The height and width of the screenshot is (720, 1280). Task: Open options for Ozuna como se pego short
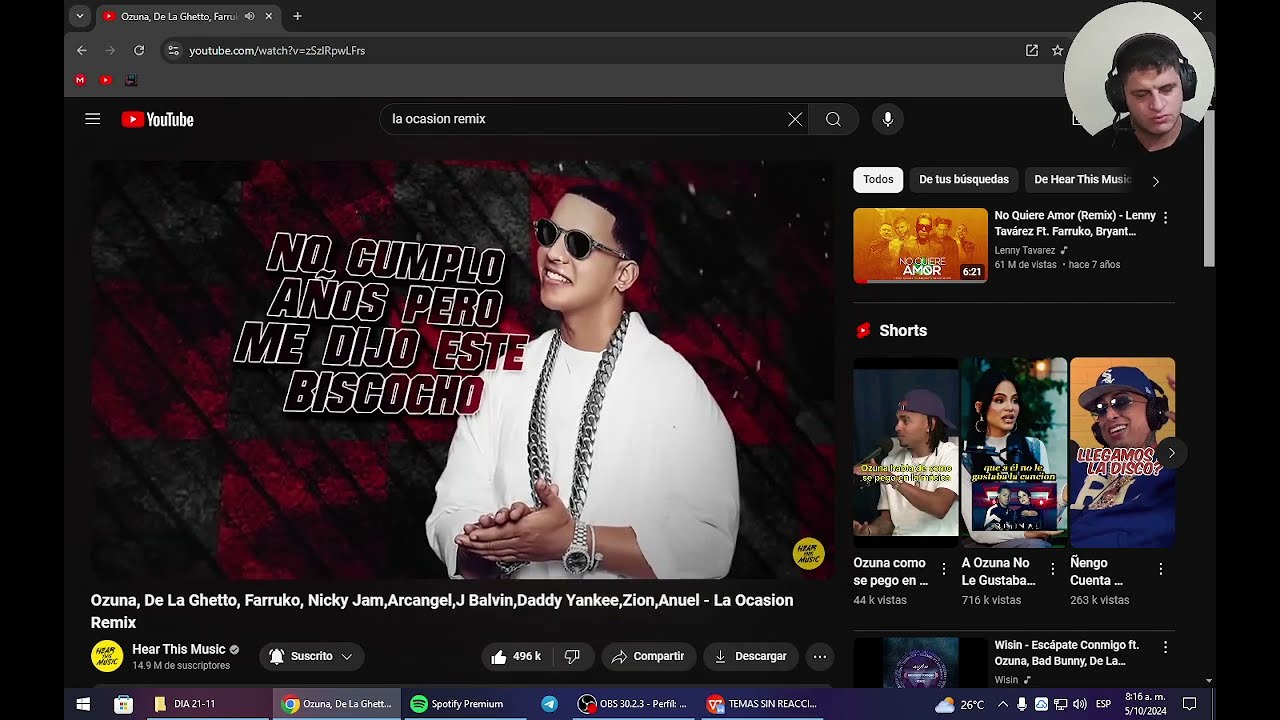943,569
